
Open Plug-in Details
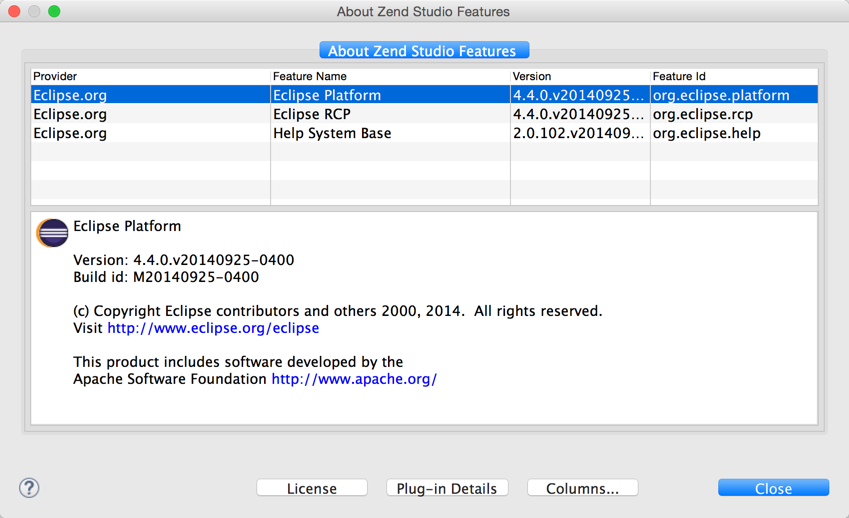(447, 488)
